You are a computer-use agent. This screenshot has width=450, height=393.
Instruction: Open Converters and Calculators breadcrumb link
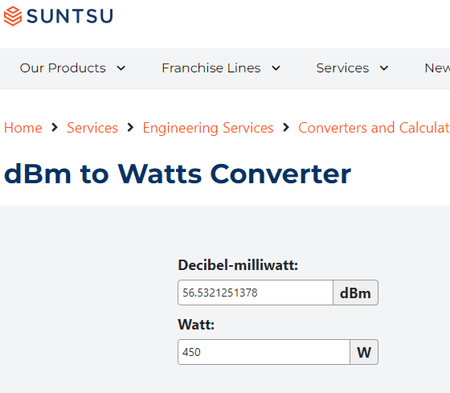(374, 128)
